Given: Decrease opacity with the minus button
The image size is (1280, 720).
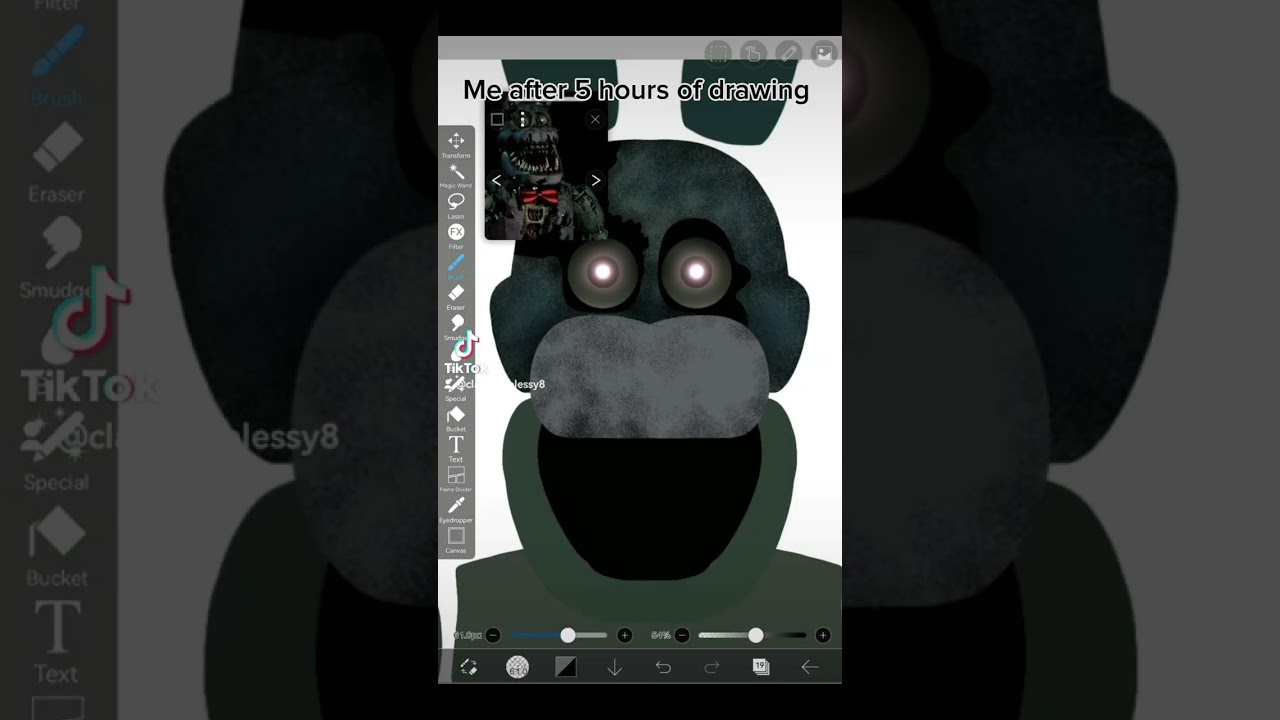Looking at the screenshot, I should (x=682, y=635).
